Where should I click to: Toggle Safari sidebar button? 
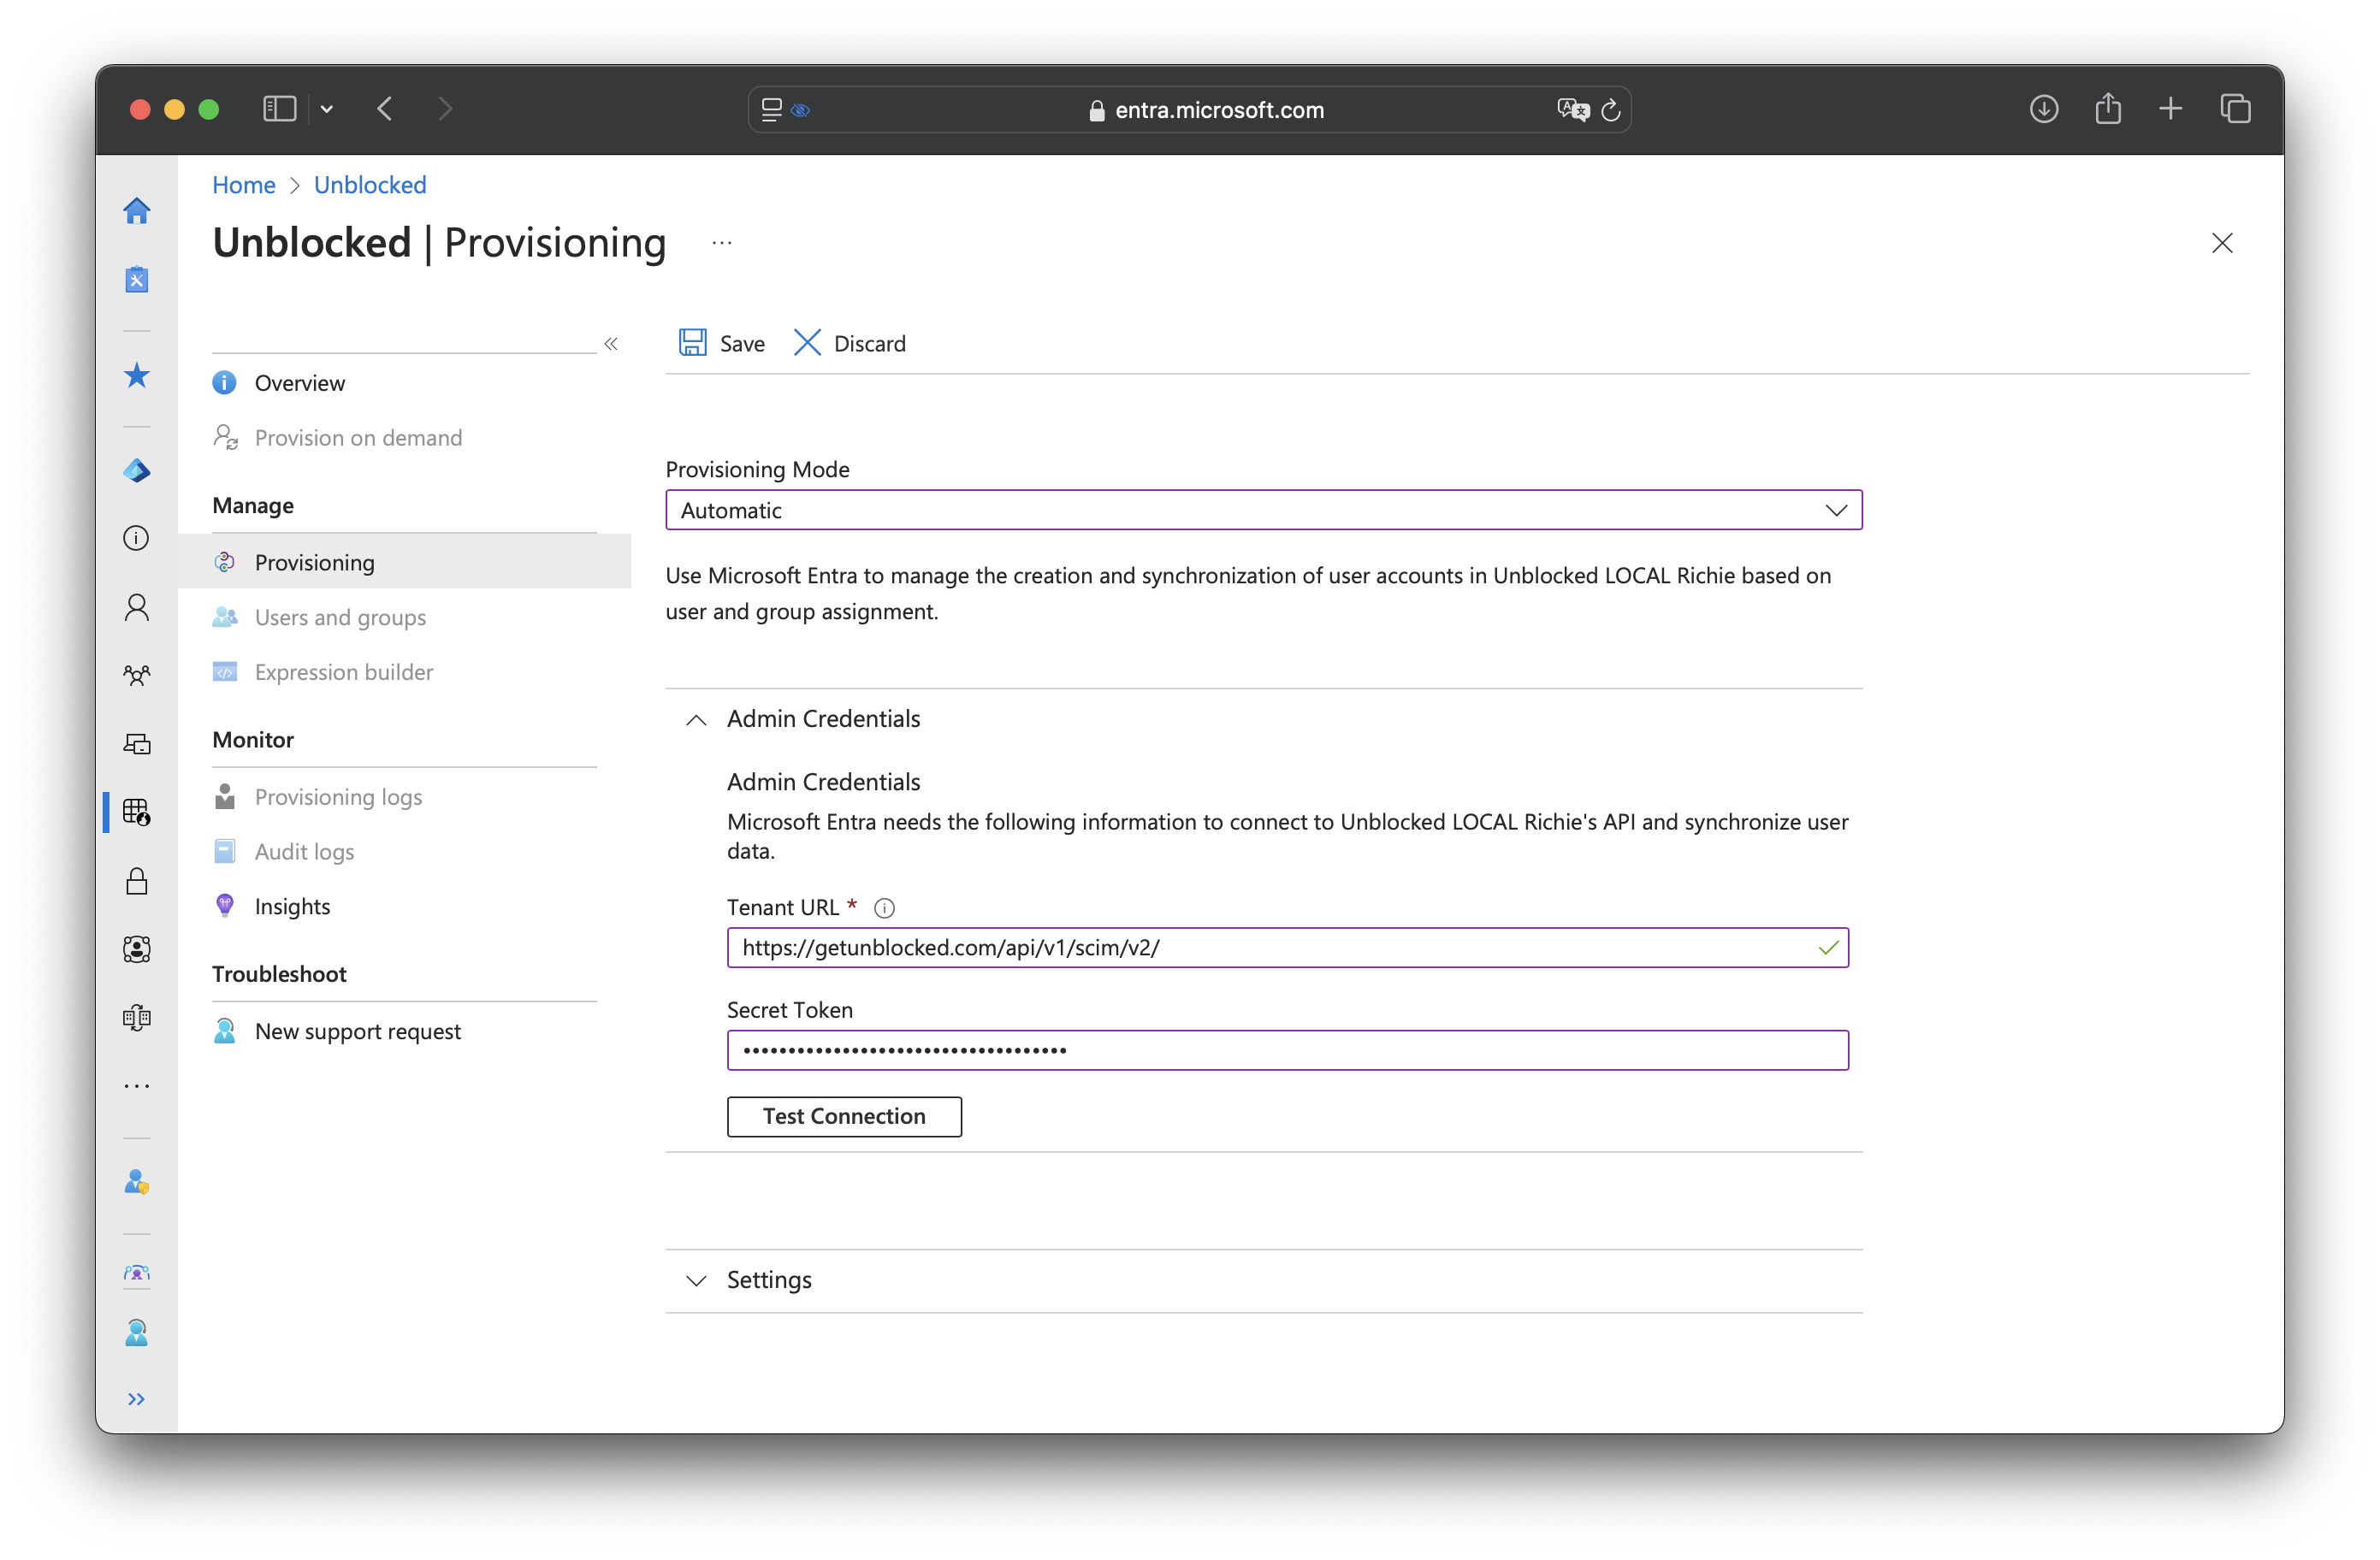pyautogui.click(x=279, y=109)
